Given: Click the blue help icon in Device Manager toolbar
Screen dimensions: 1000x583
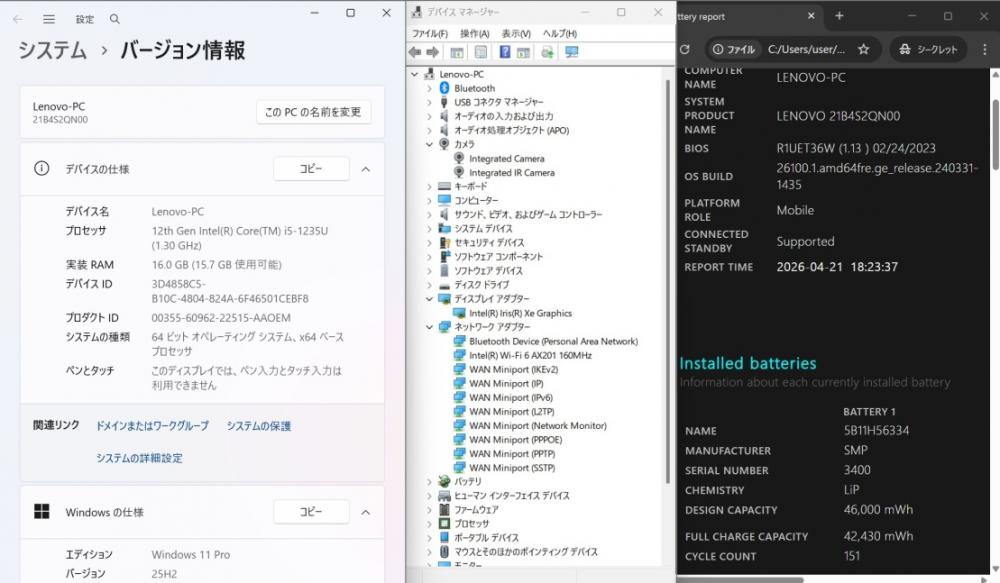Looking at the screenshot, I should [x=504, y=52].
